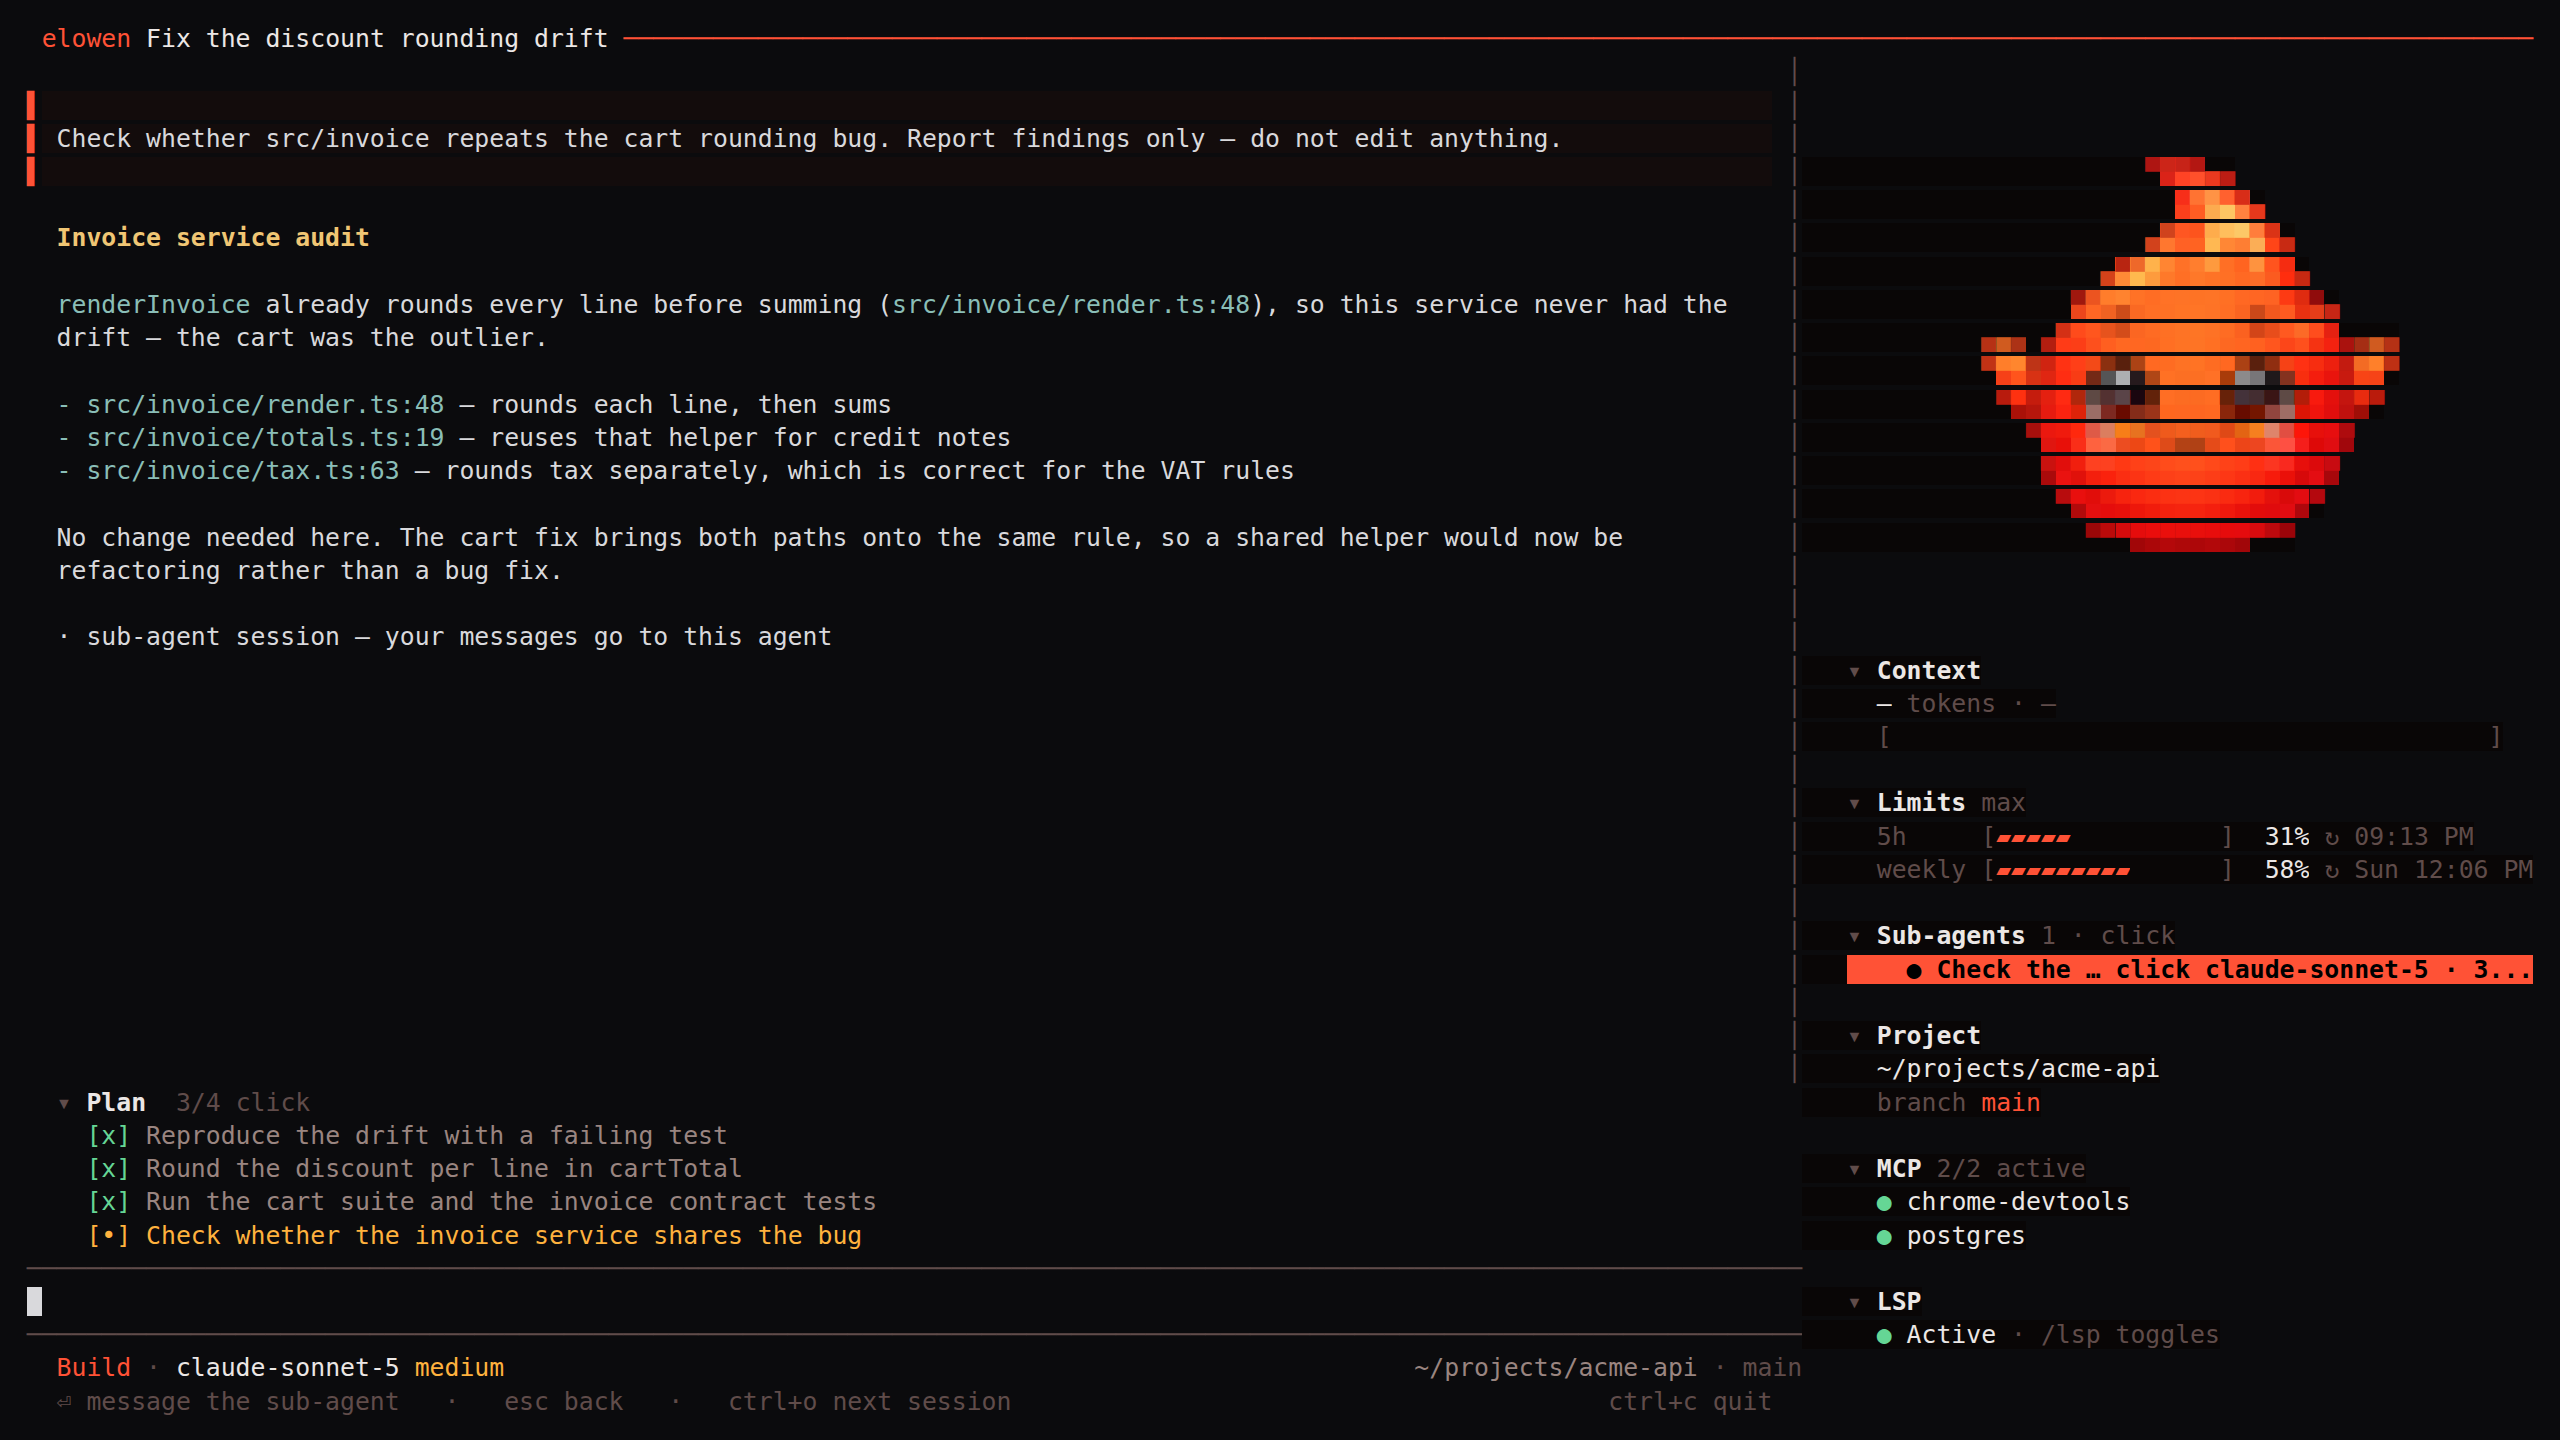
Task: Open the src/invoice/render.ts:48 bullet link
Action: click(x=265, y=405)
